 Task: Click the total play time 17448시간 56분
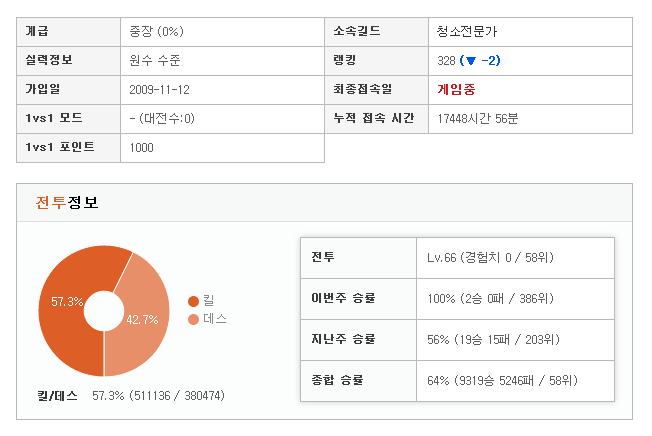pyautogui.click(x=478, y=119)
